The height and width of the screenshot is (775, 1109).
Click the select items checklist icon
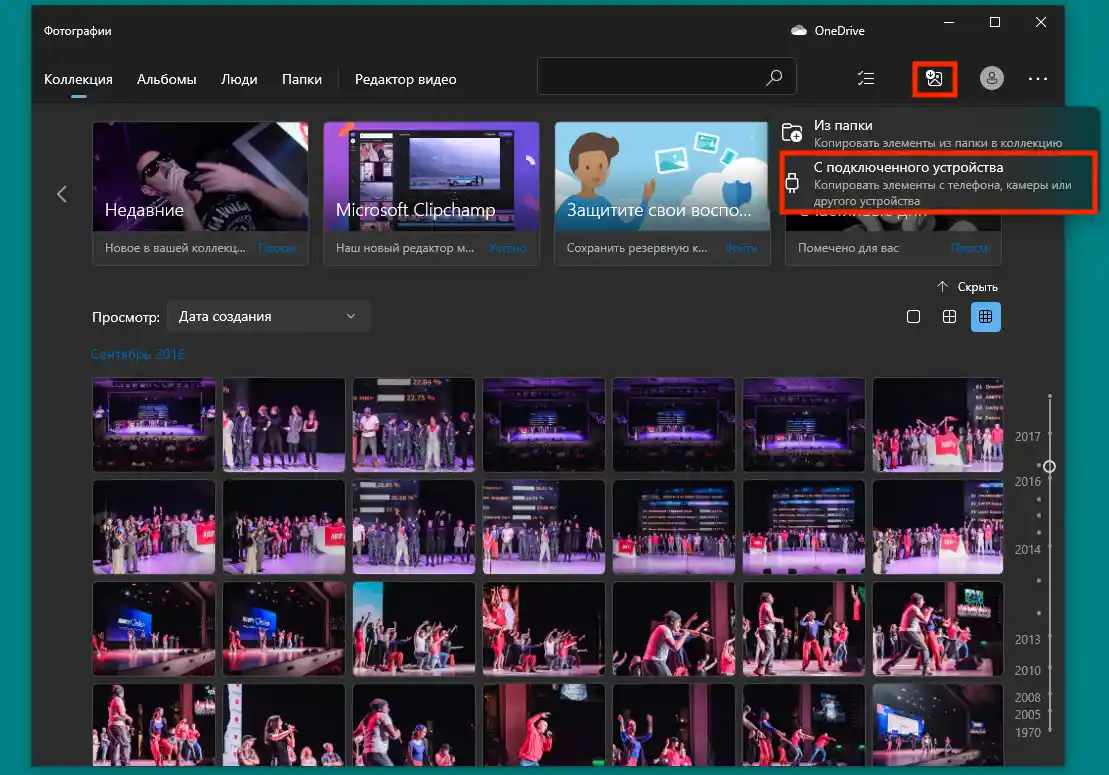[866, 79]
